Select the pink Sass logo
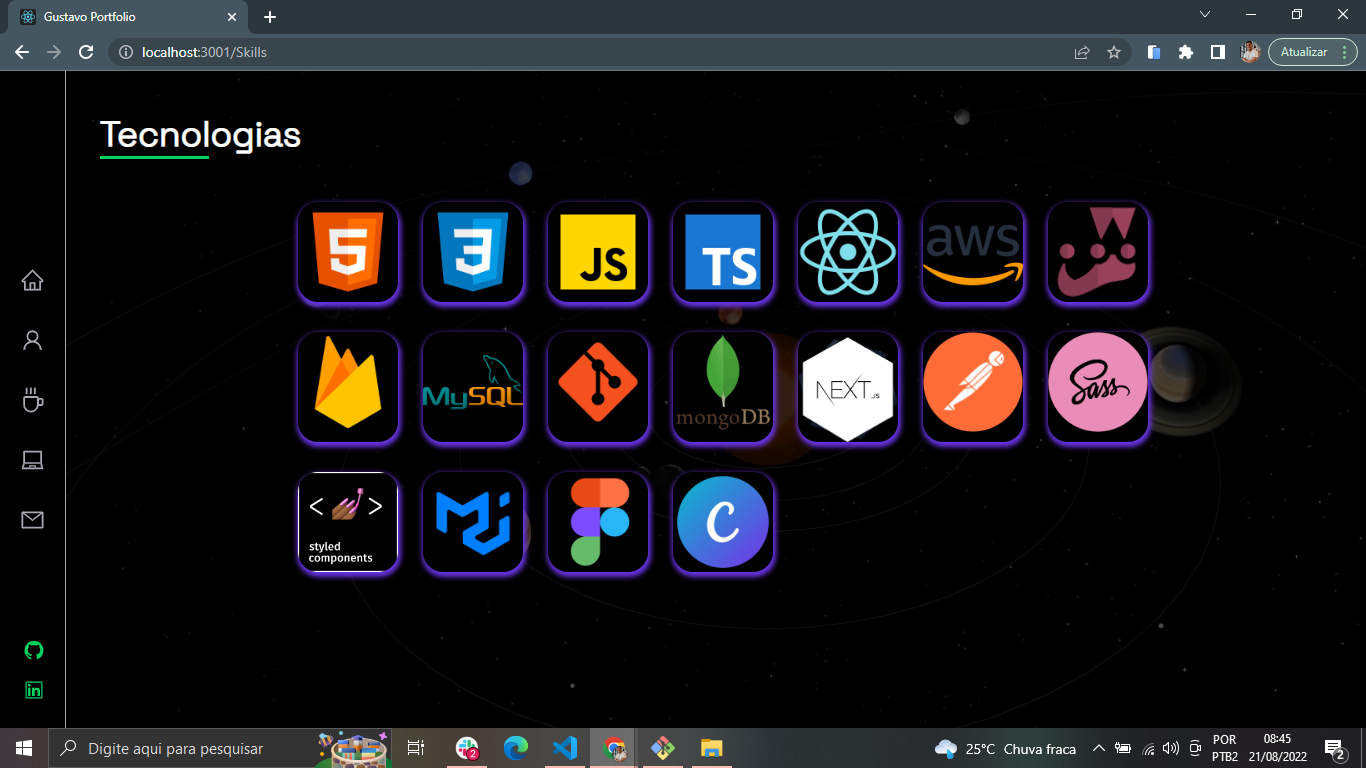1366x768 pixels. pyautogui.click(x=1098, y=387)
